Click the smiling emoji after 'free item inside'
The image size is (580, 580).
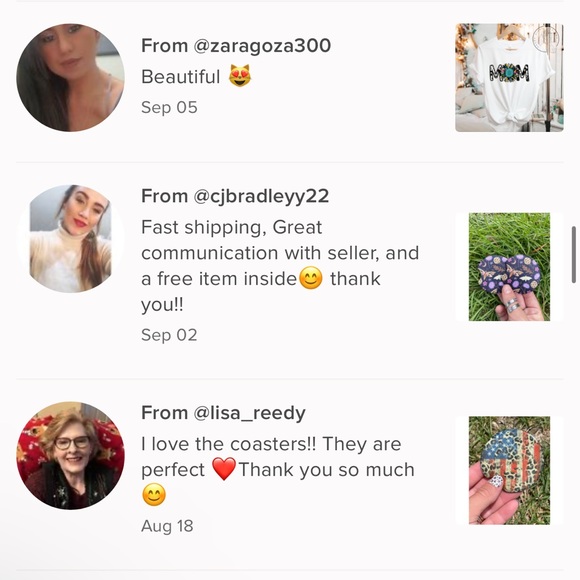point(311,278)
